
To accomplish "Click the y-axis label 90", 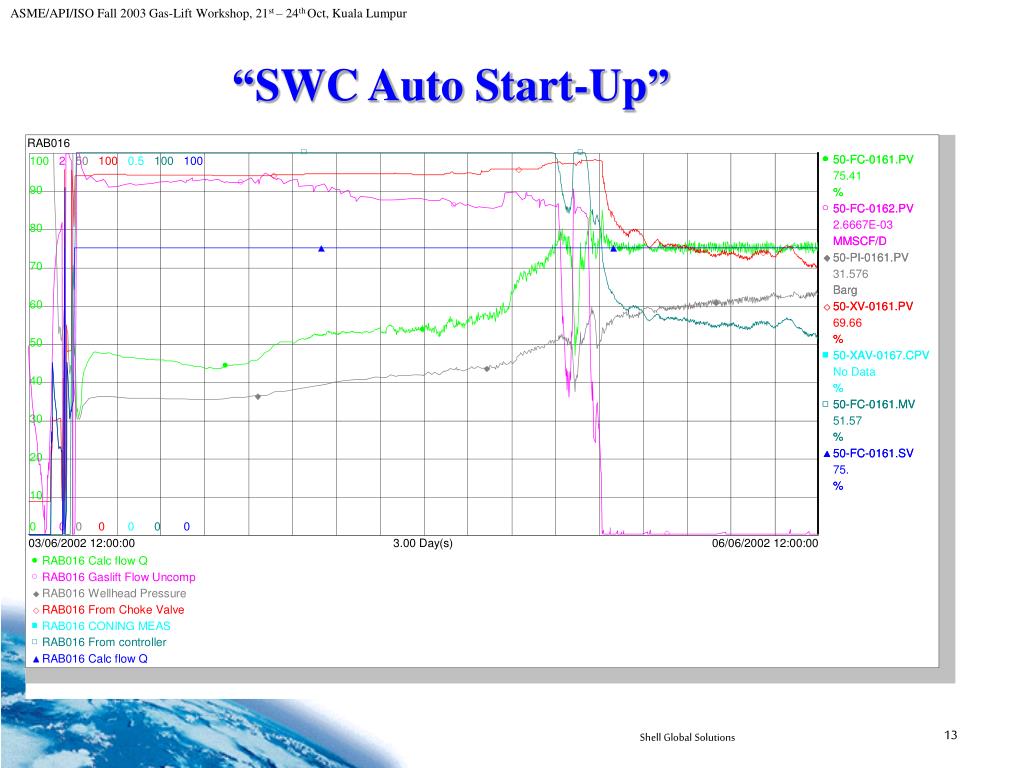I will (36, 191).
